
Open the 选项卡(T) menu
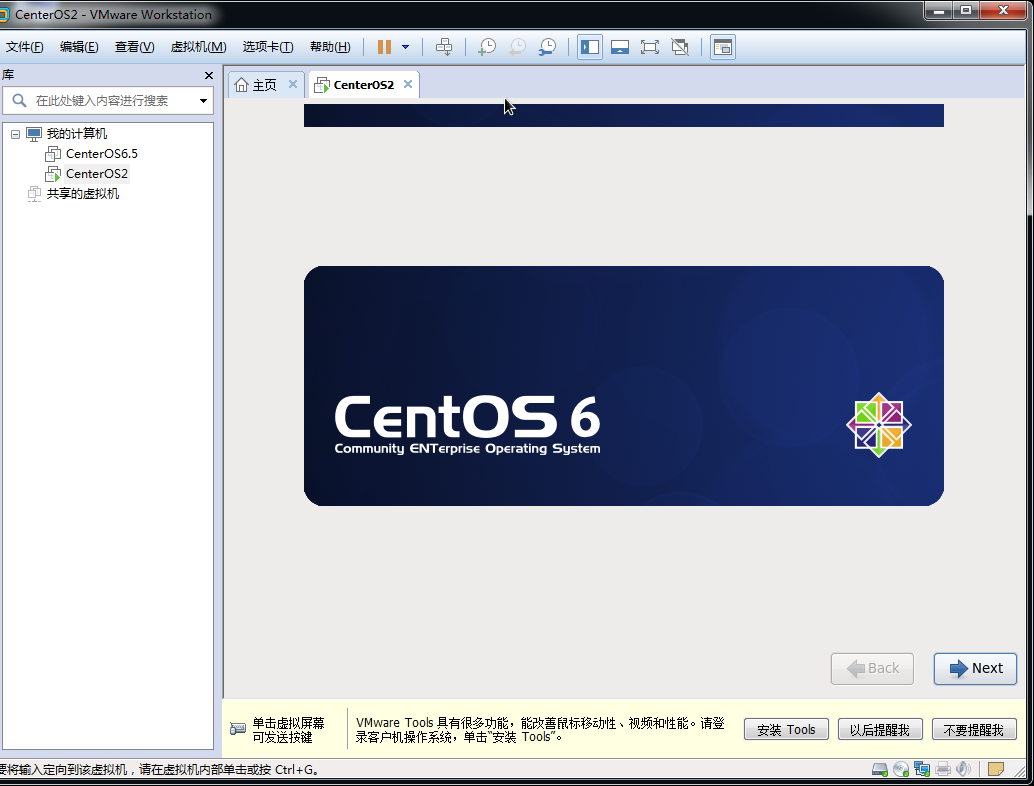click(x=268, y=47)
